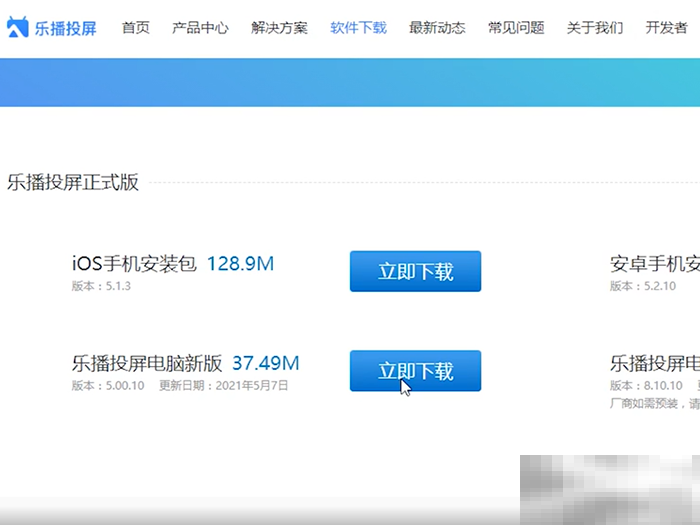Click the 乐播投屏正式版 section heading

pyautogui.click(x=73, y=183)
